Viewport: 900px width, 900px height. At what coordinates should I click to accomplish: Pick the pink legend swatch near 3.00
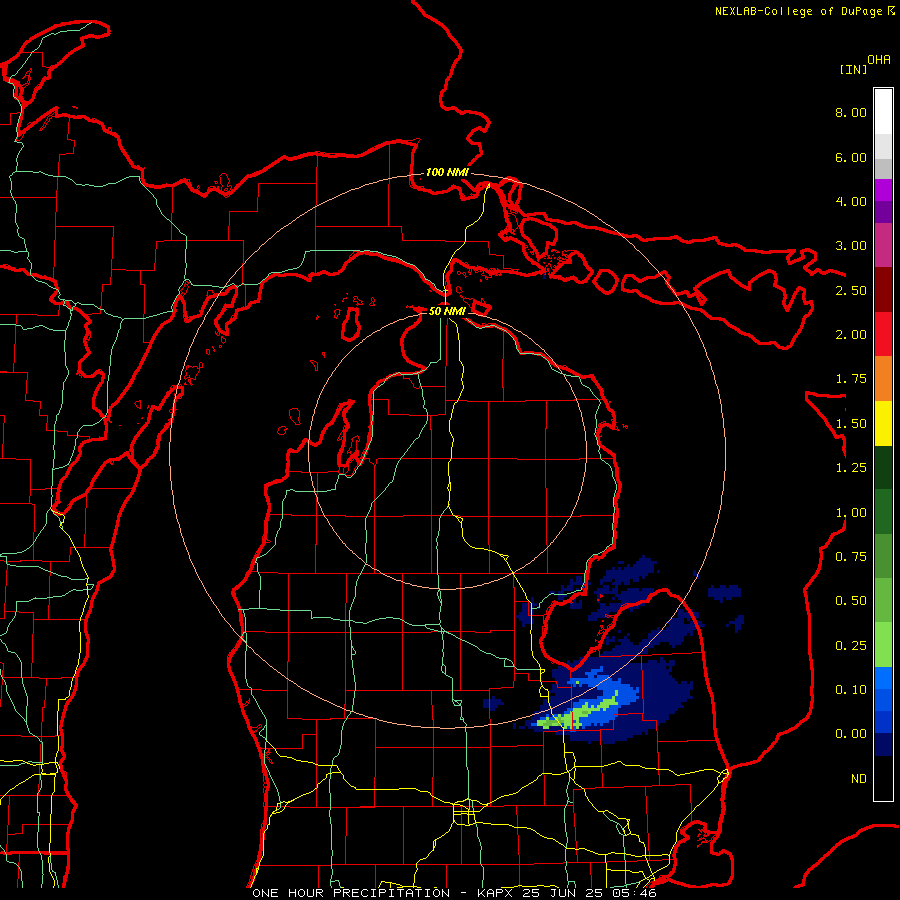tap(883, 246)
